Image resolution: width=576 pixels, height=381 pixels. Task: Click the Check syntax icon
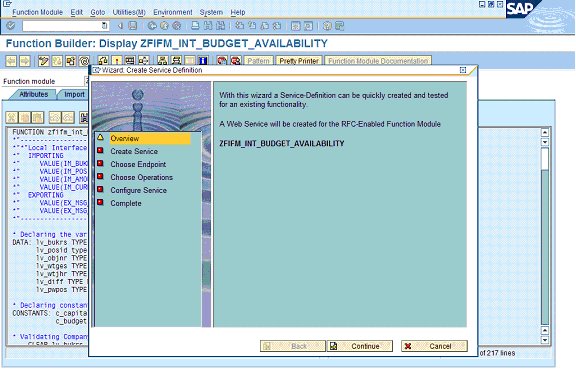[x=103, y=61]
